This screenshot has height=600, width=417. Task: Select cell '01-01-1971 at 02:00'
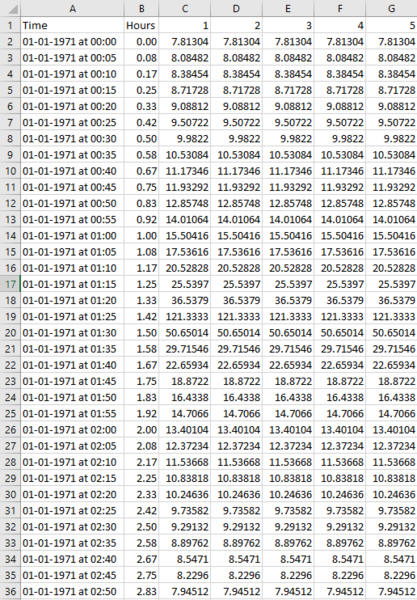tap(72, 430)
